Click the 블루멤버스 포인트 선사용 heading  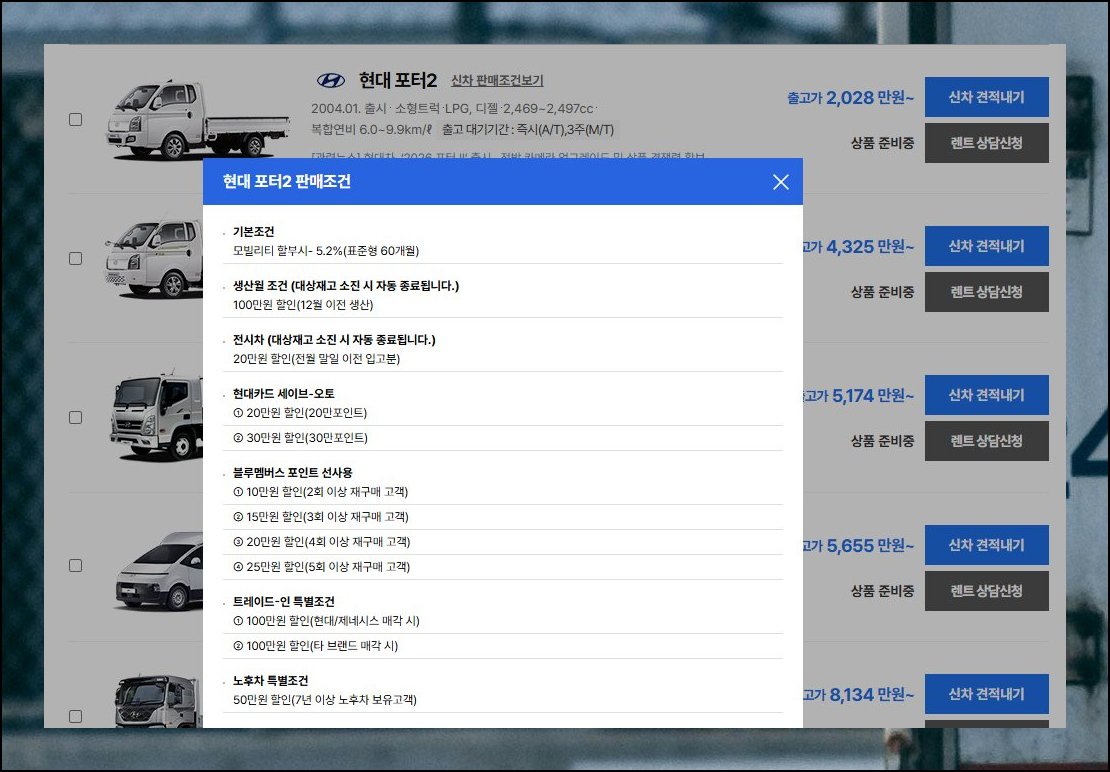tap(292, 473)
